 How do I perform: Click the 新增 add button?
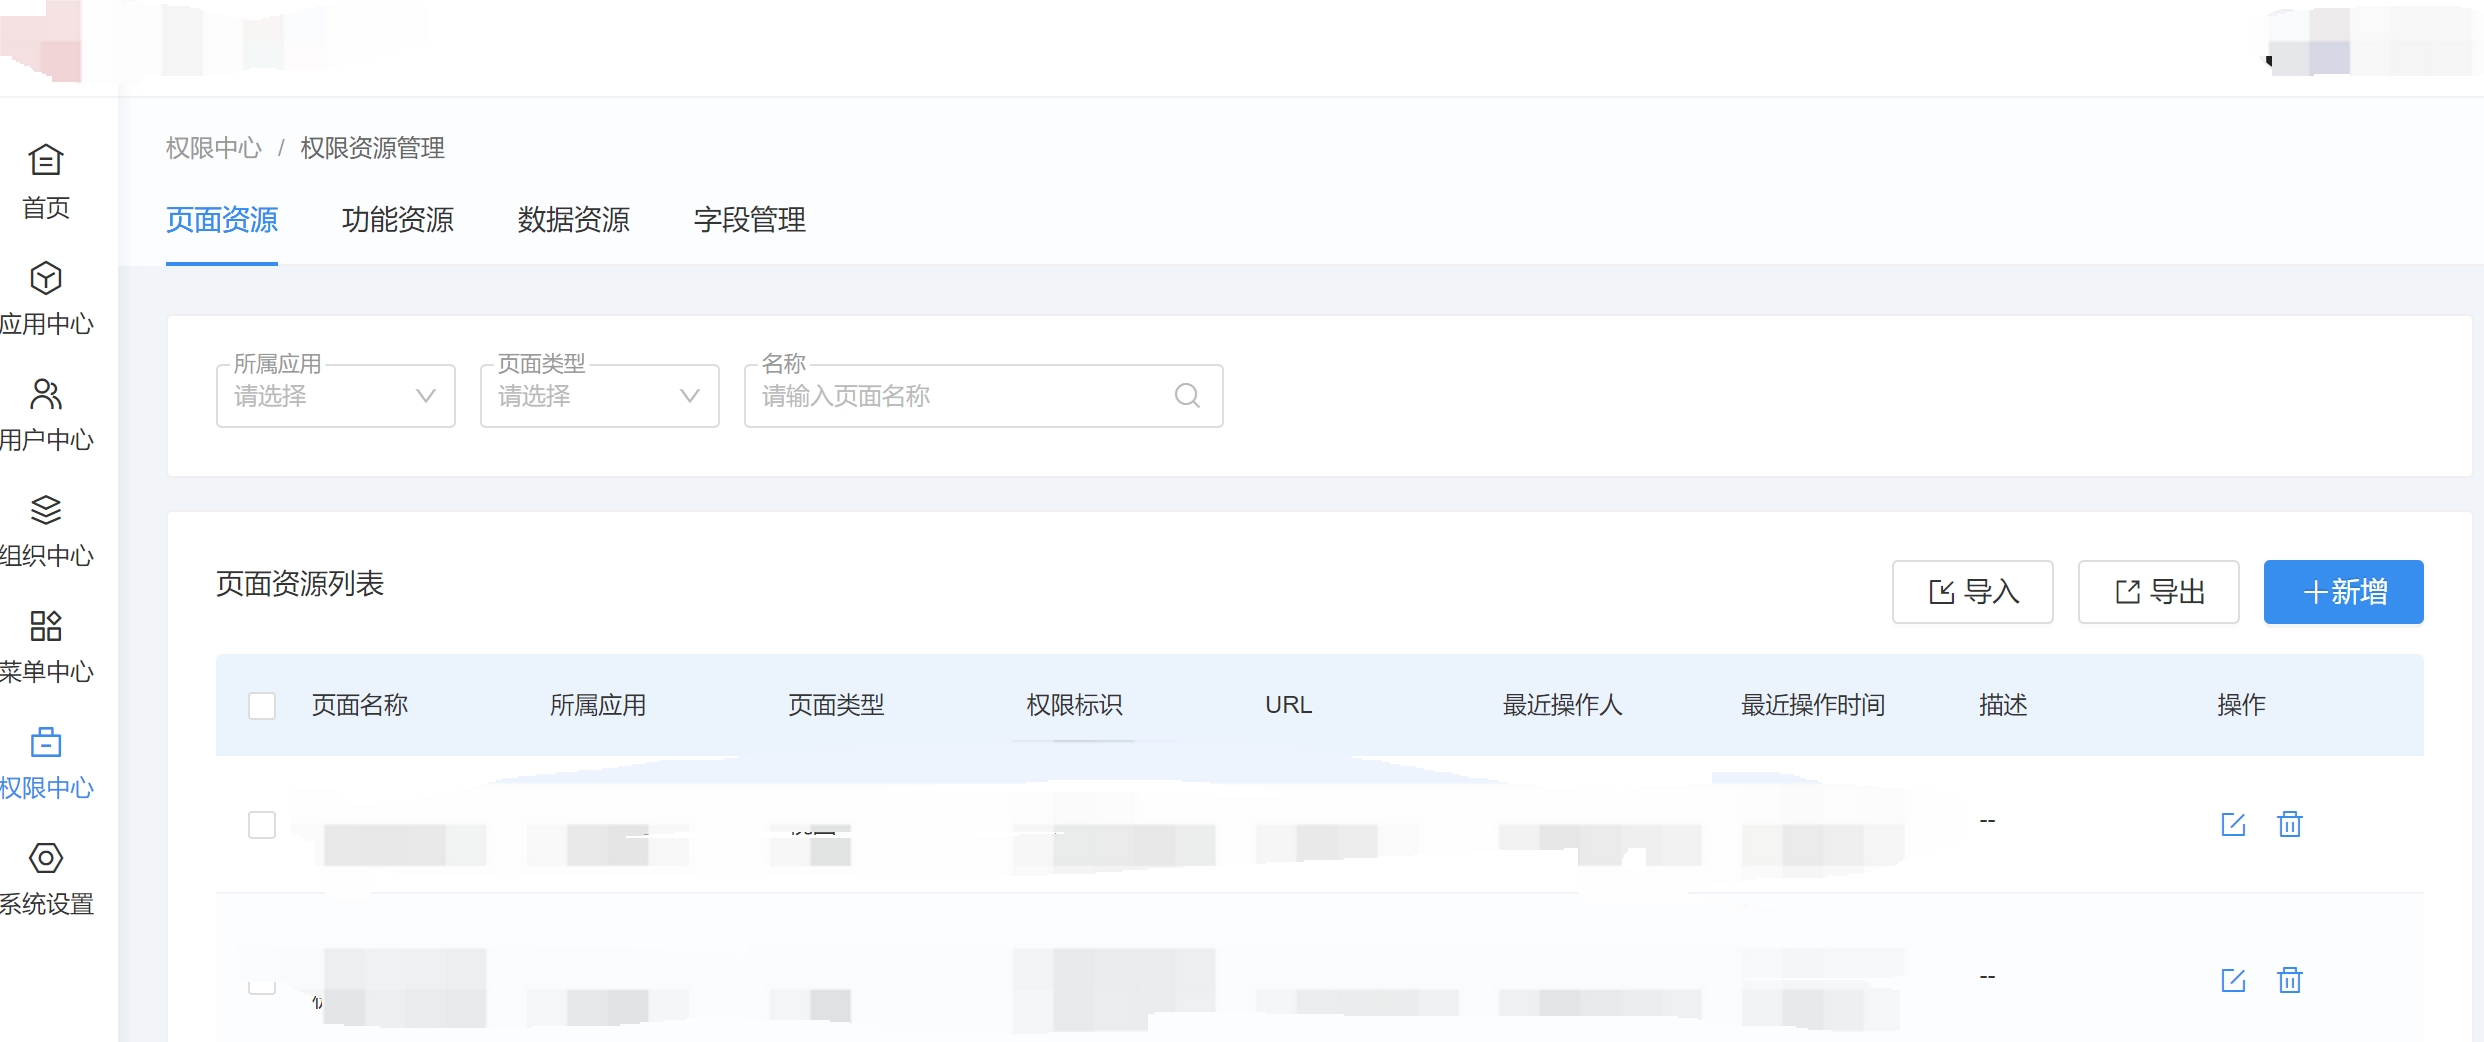point(2344,592)
